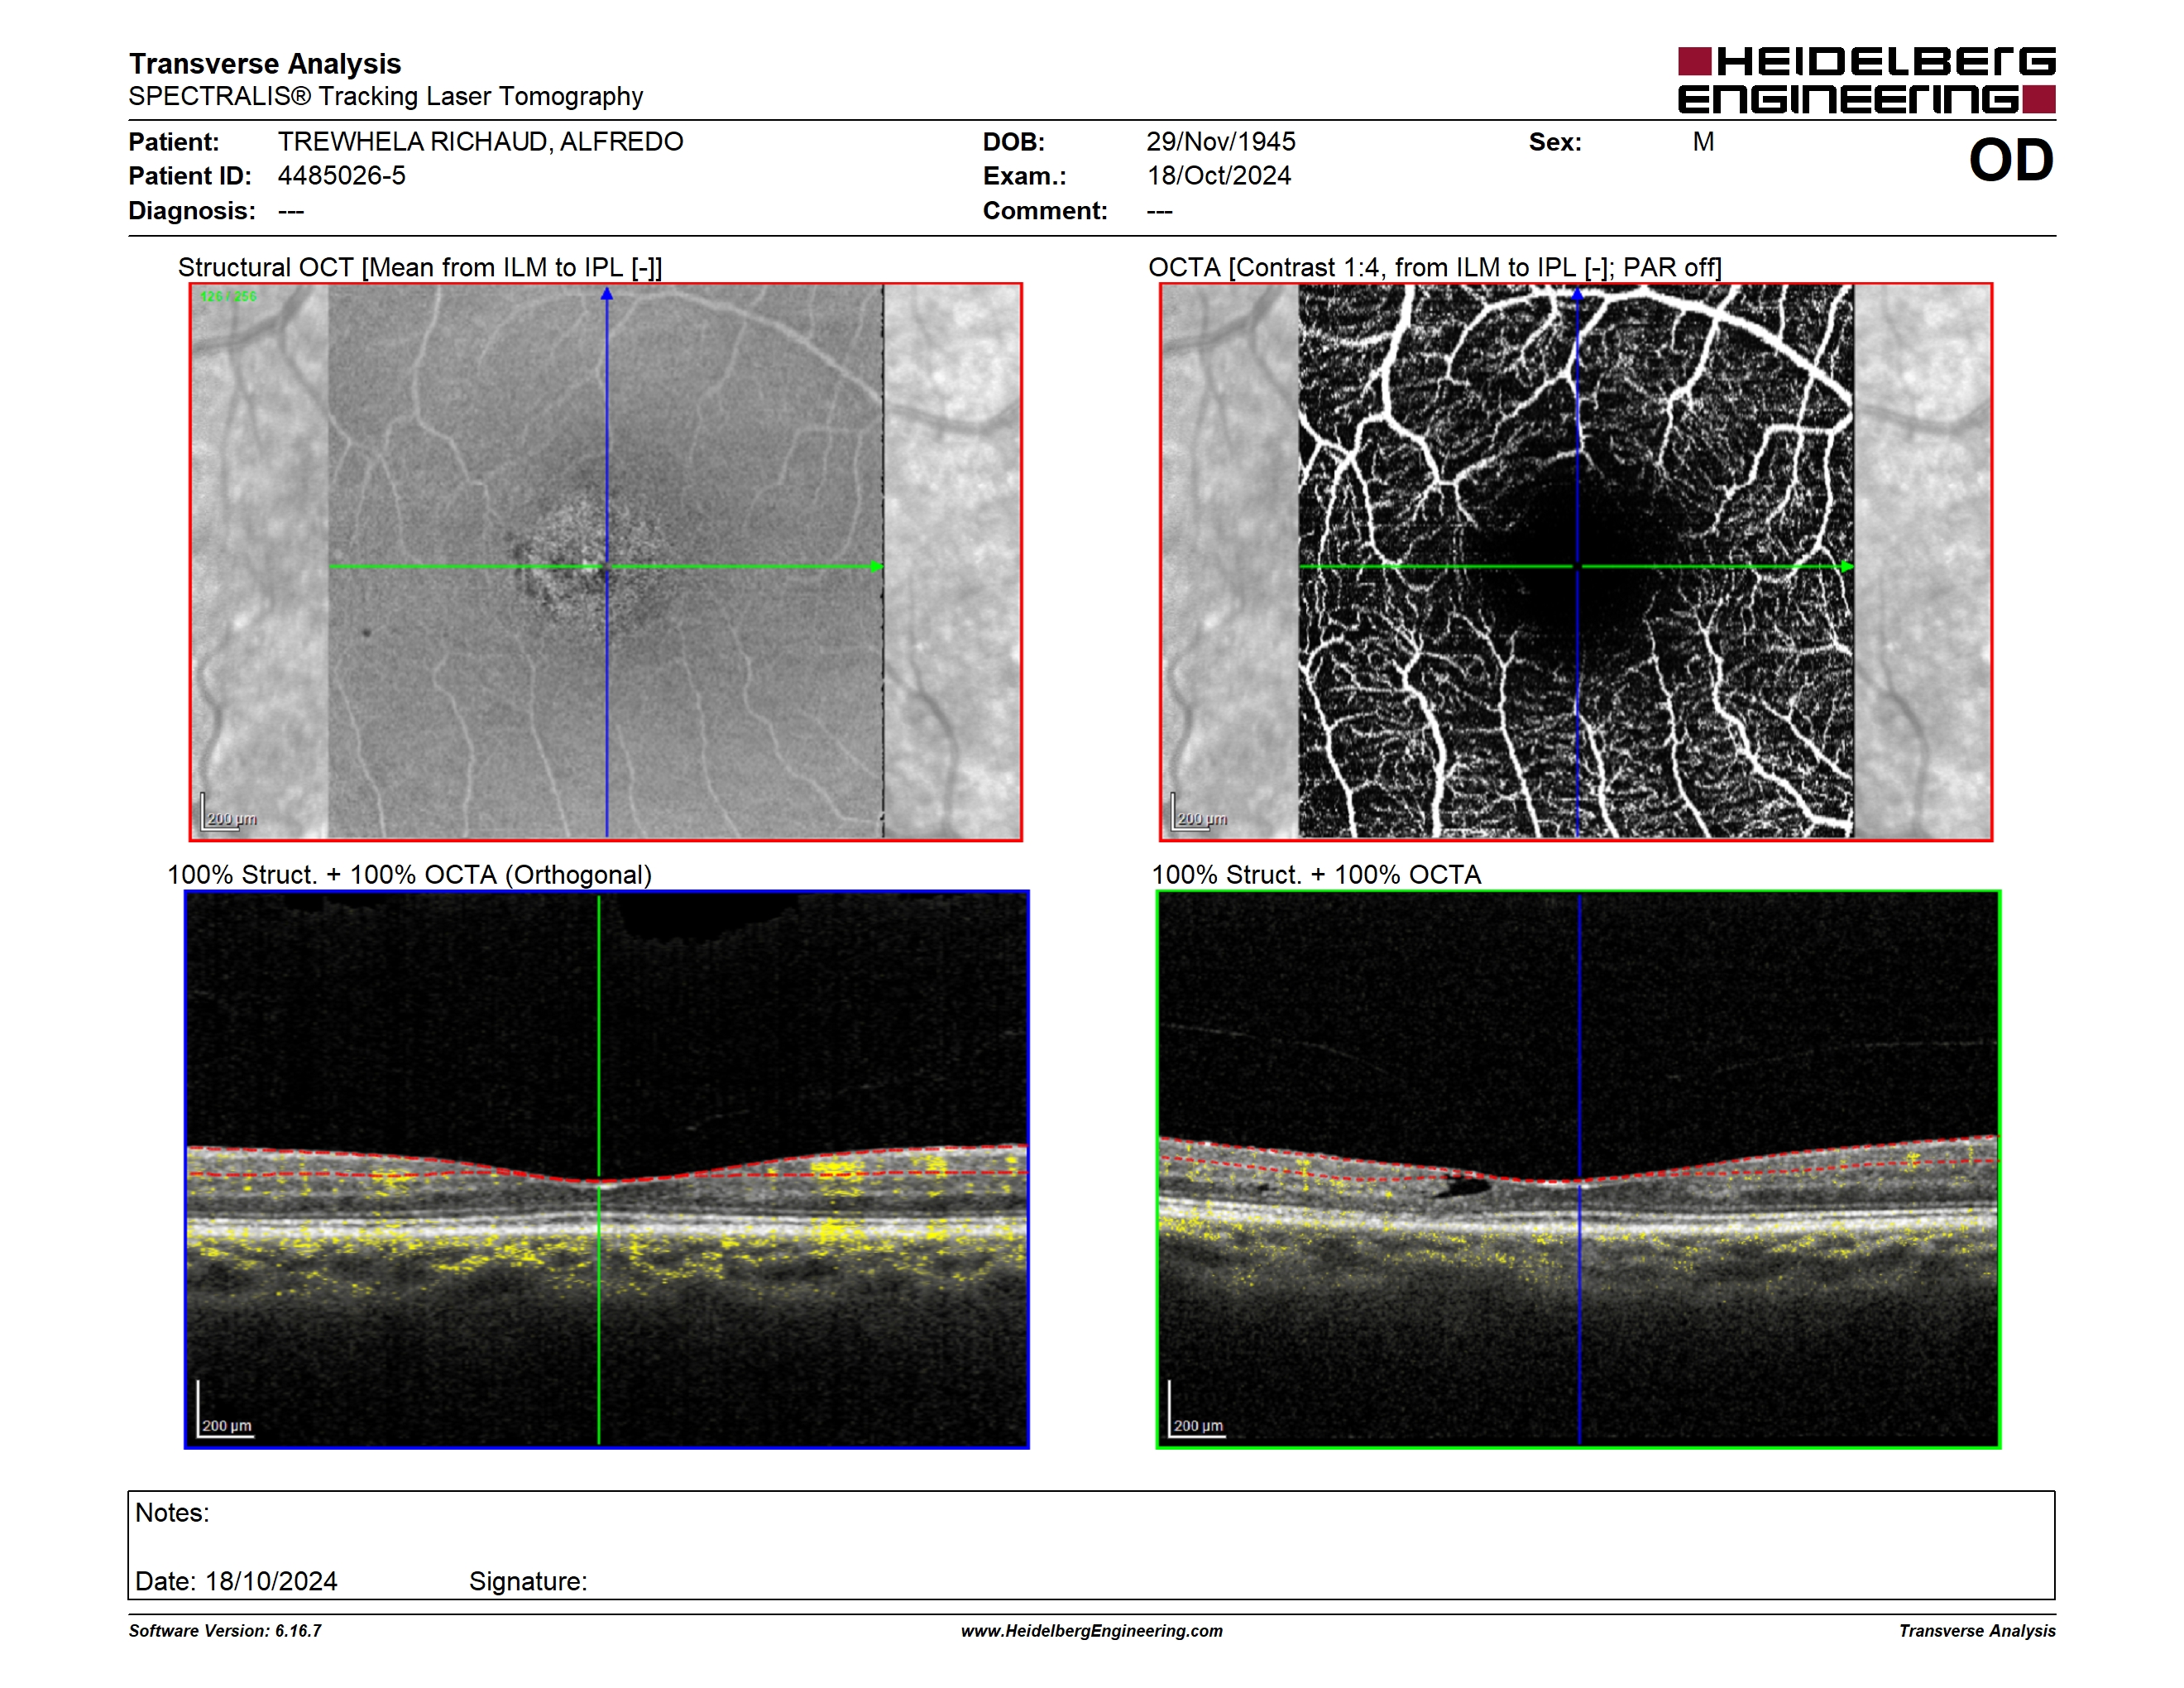
Task: Click the 'Diagnosis:' field label
Action: pyautogui.click(x=192, y=211)
